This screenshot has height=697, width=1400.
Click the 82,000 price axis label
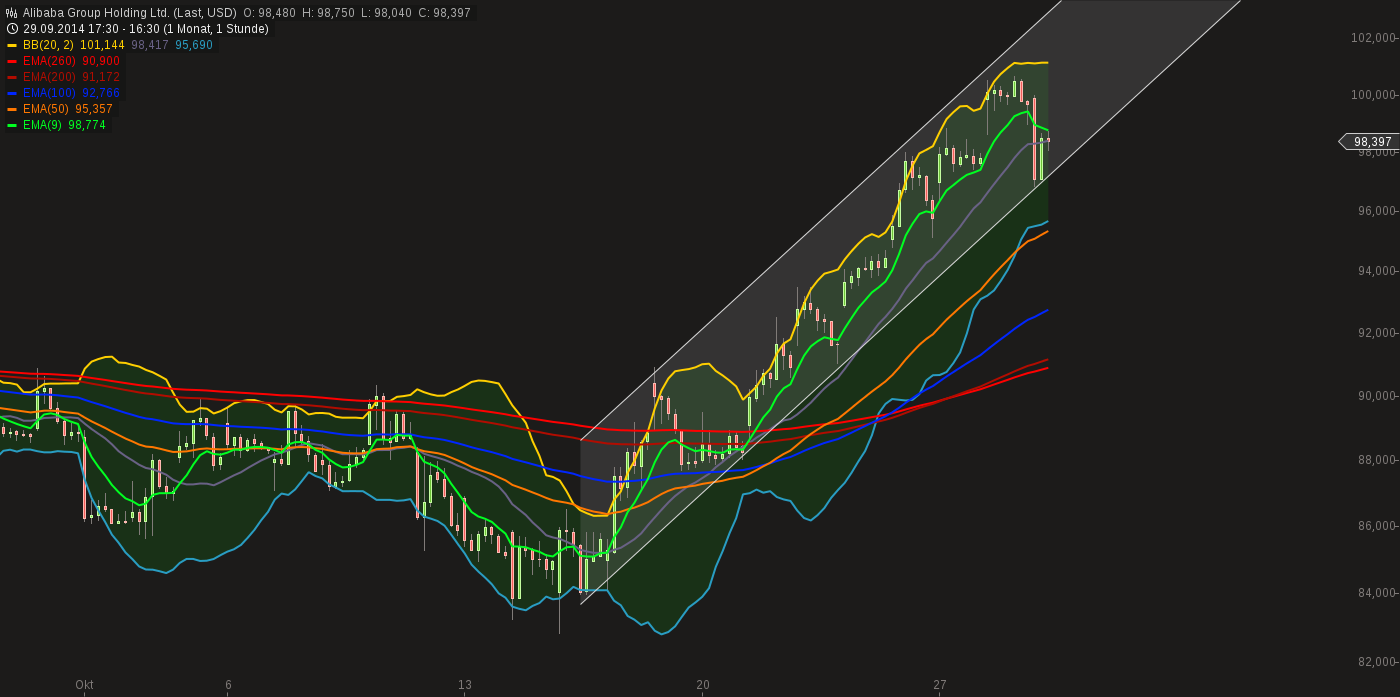tap(1375, 662)
